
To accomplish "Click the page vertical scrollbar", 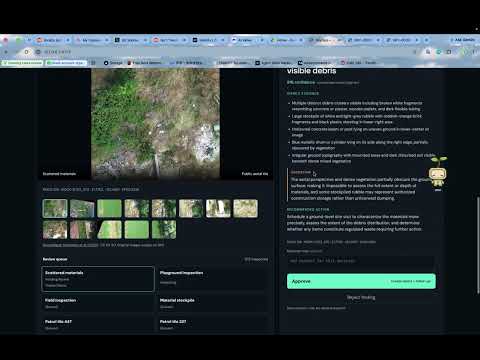I will click(x=478, y=245).
